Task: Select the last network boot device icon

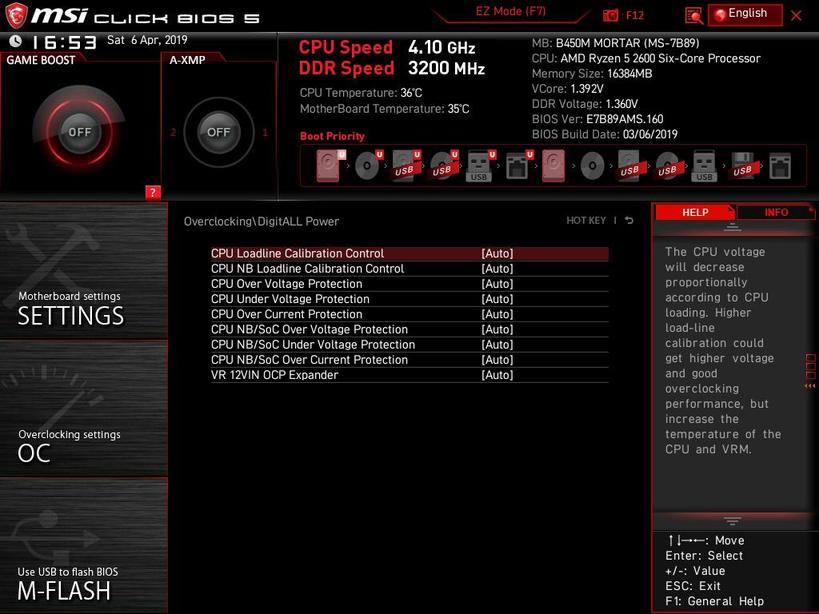Action: (x=779, y=165)
